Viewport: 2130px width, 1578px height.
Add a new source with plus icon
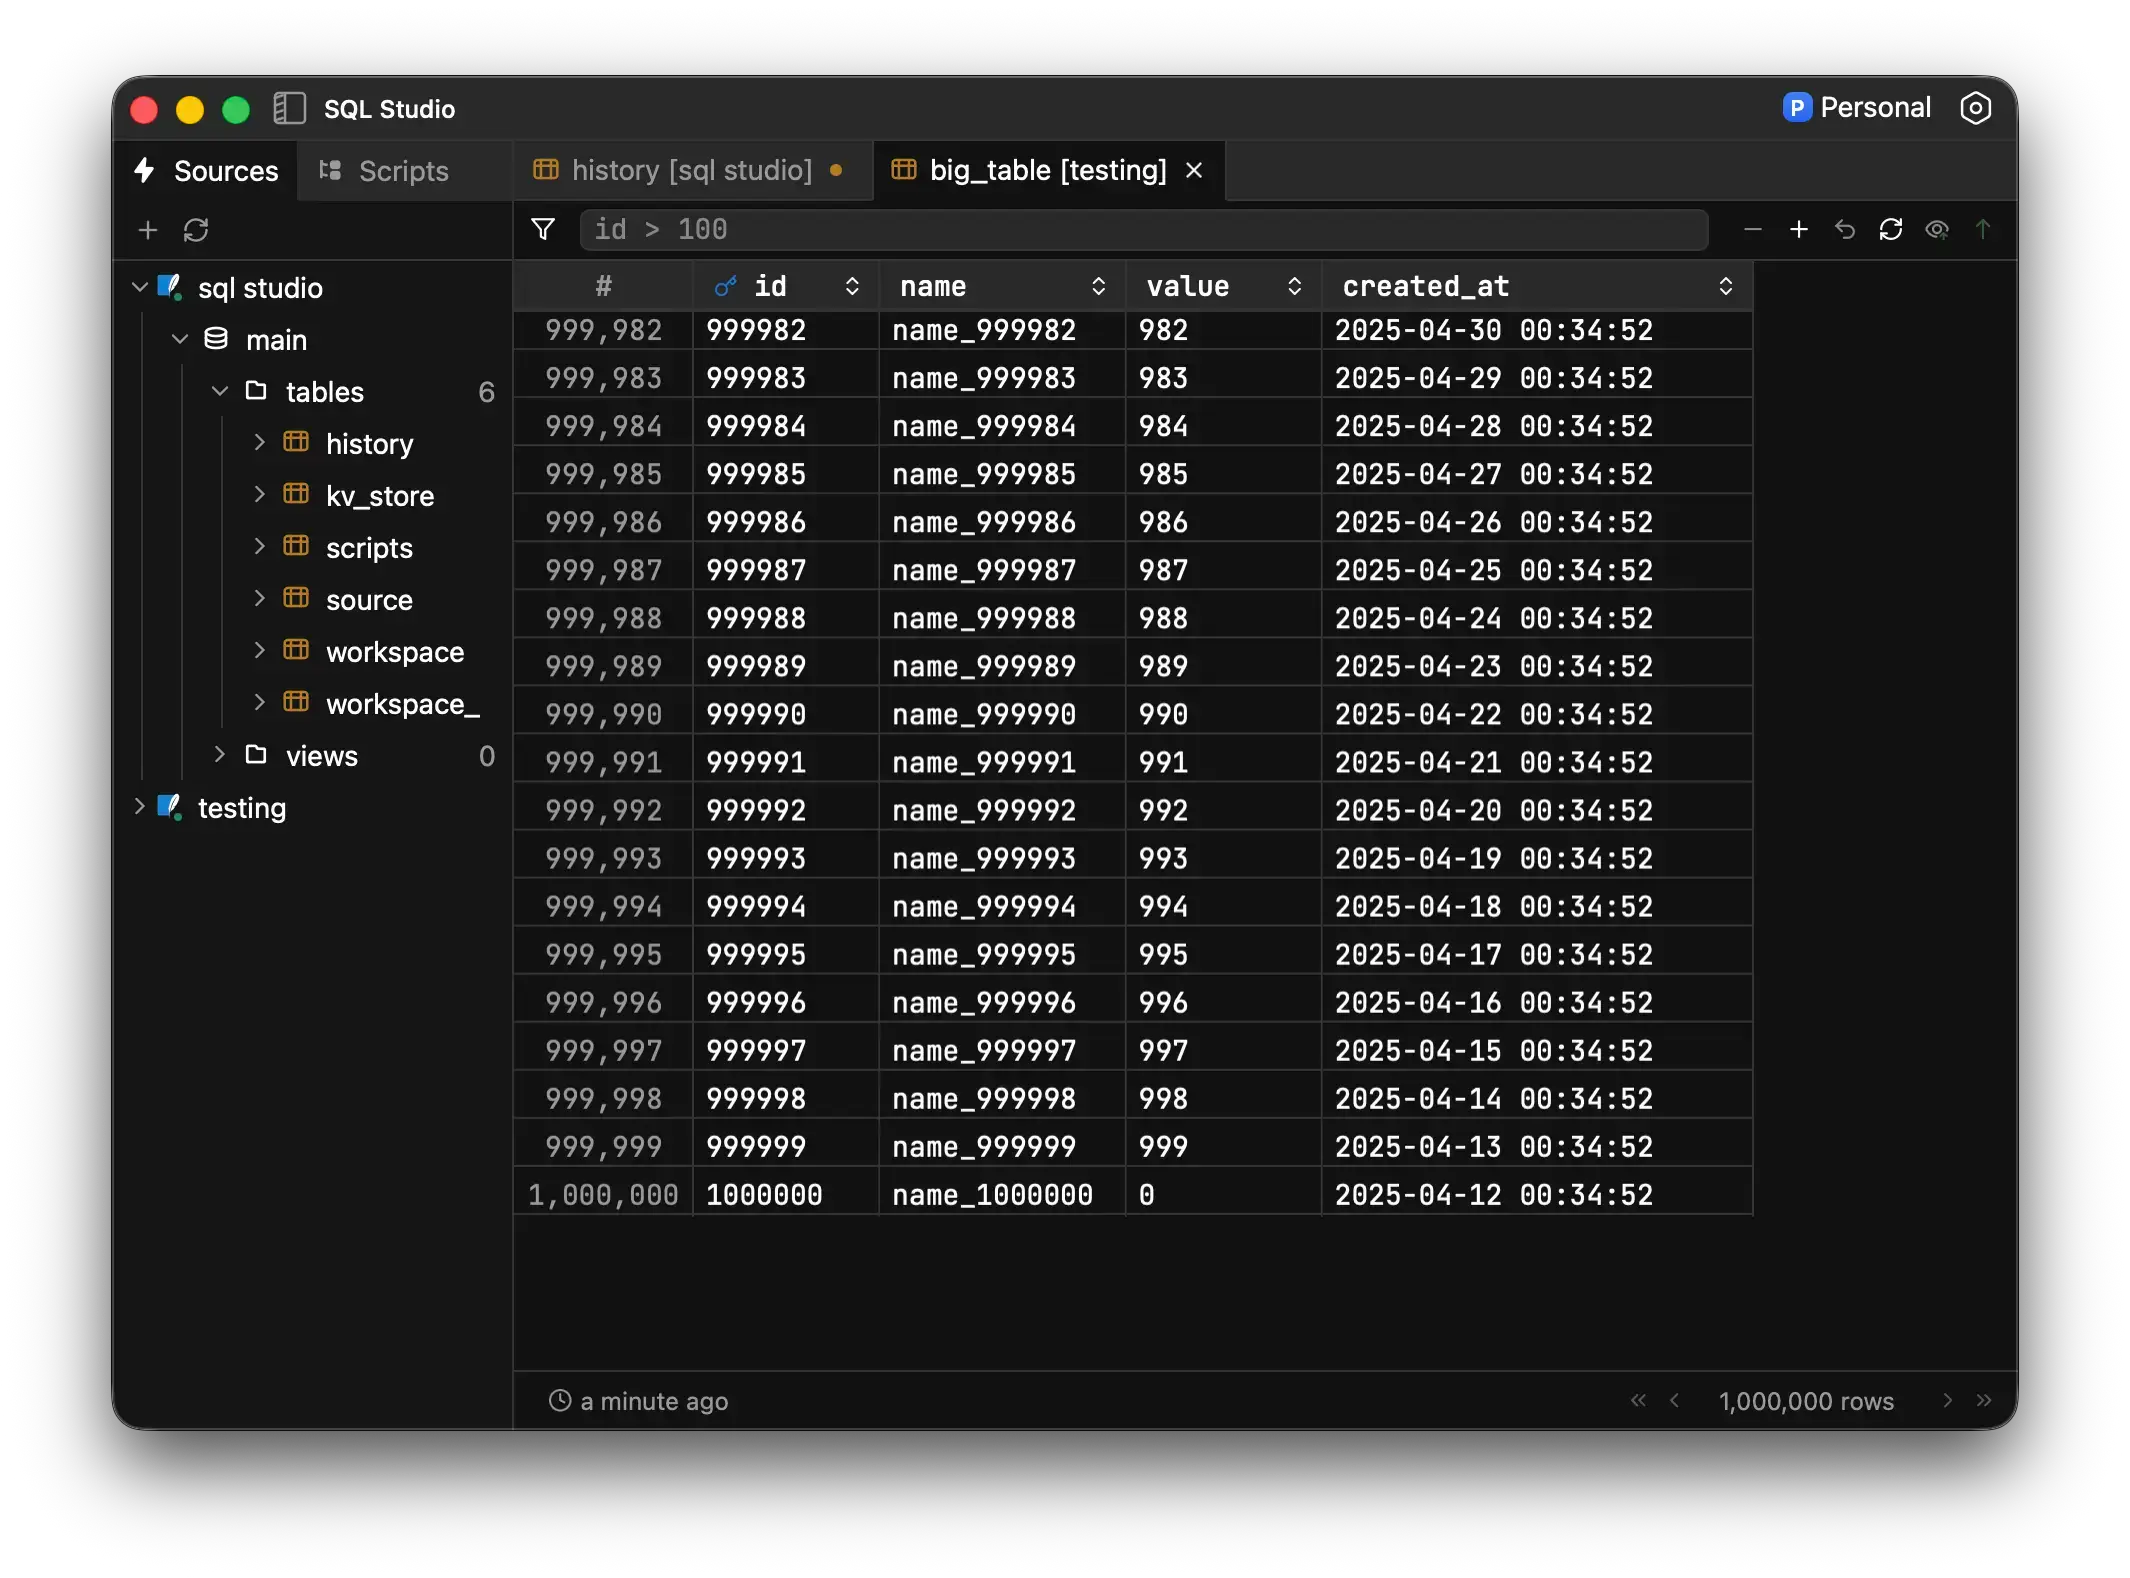tap(148, 231)
